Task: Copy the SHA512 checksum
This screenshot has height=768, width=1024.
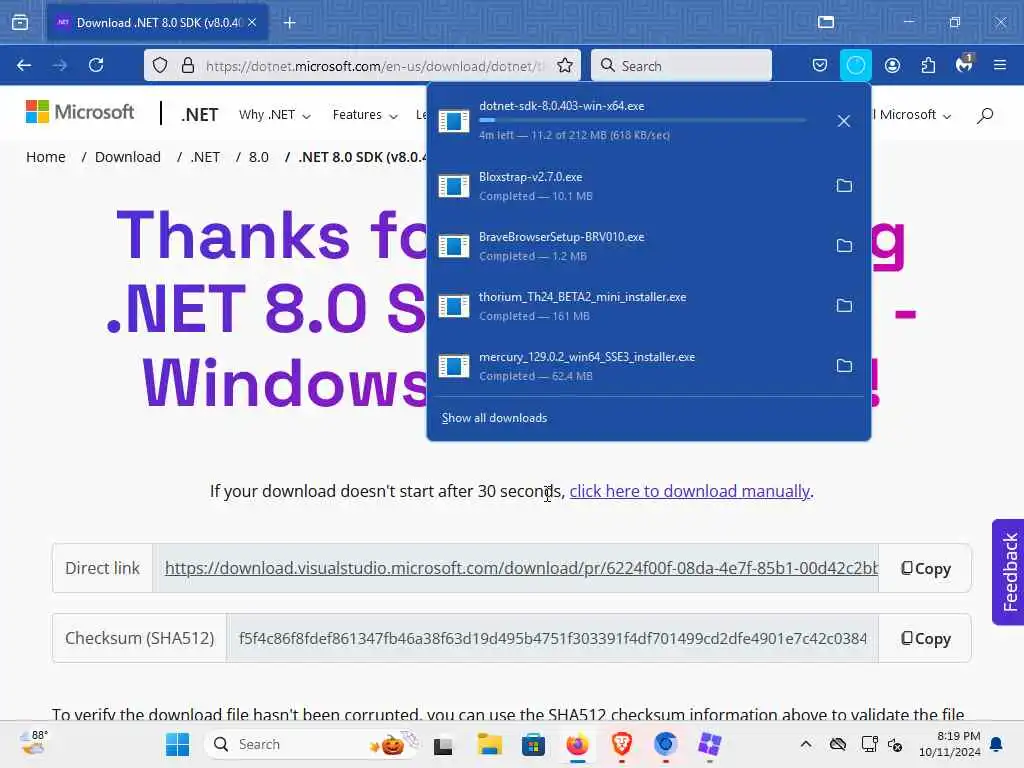Action: coord(925,638)
